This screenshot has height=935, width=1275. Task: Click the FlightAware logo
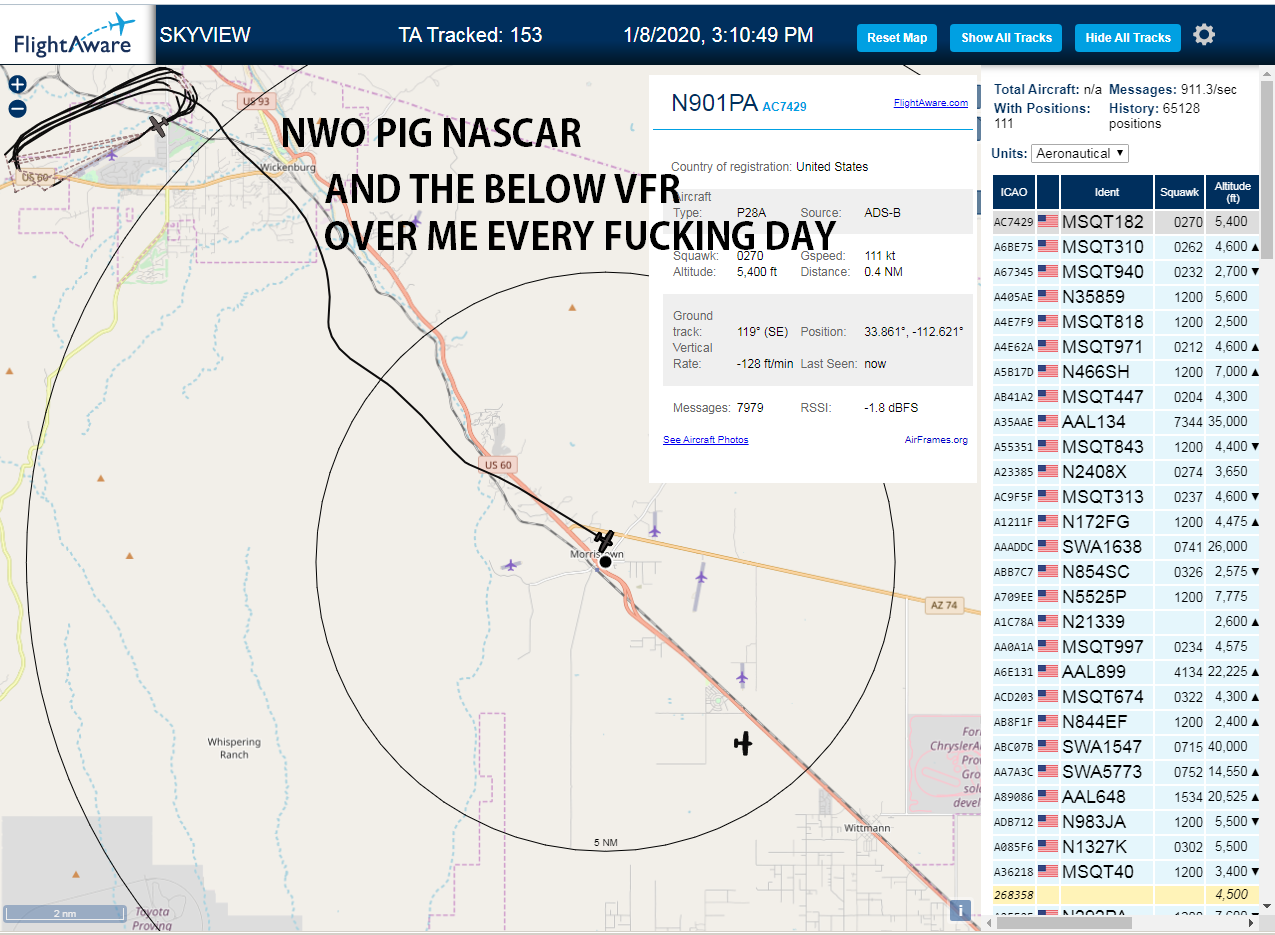[x=77, y=34]
